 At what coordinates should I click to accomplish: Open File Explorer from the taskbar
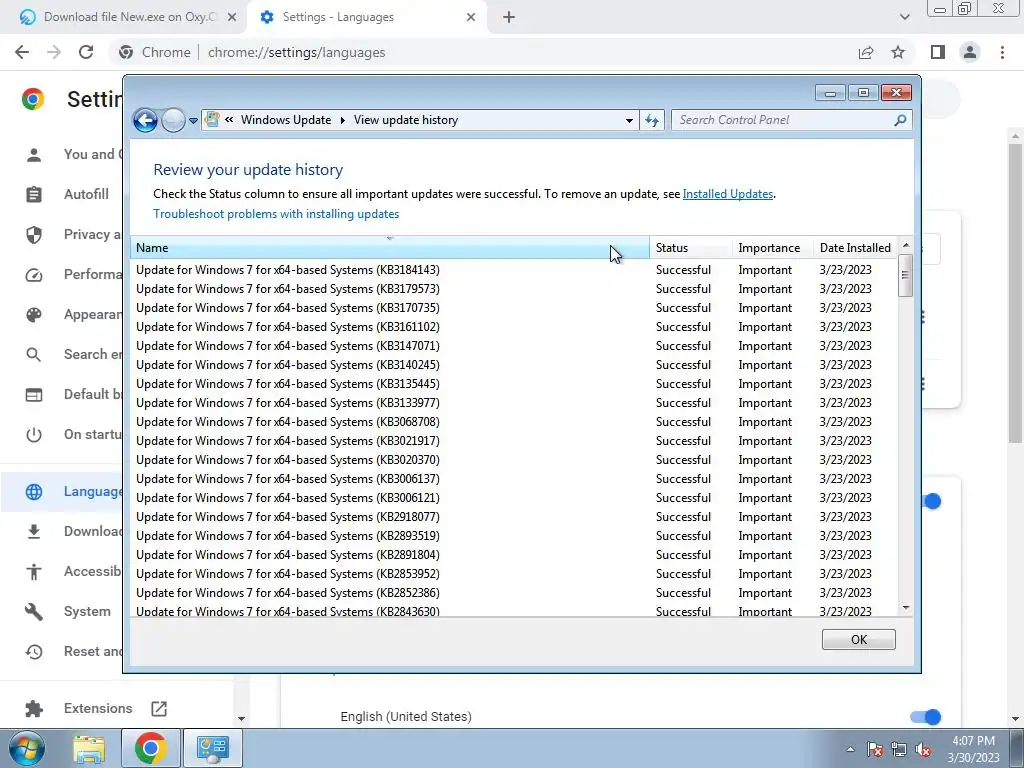point(89,748)
